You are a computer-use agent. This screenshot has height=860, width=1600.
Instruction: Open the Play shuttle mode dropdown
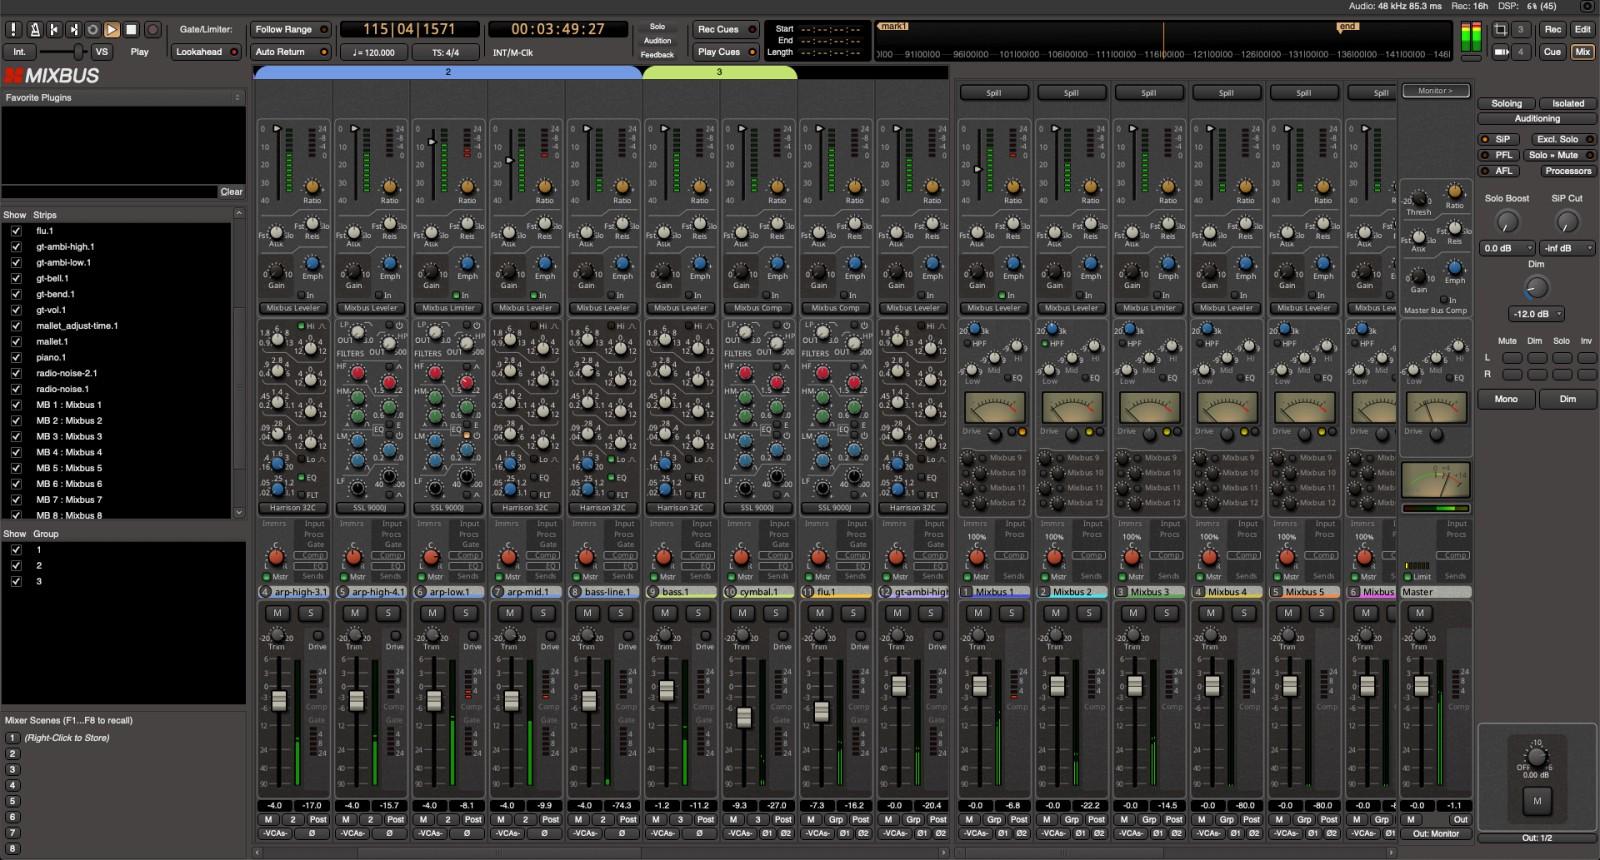tap(140, 52)
